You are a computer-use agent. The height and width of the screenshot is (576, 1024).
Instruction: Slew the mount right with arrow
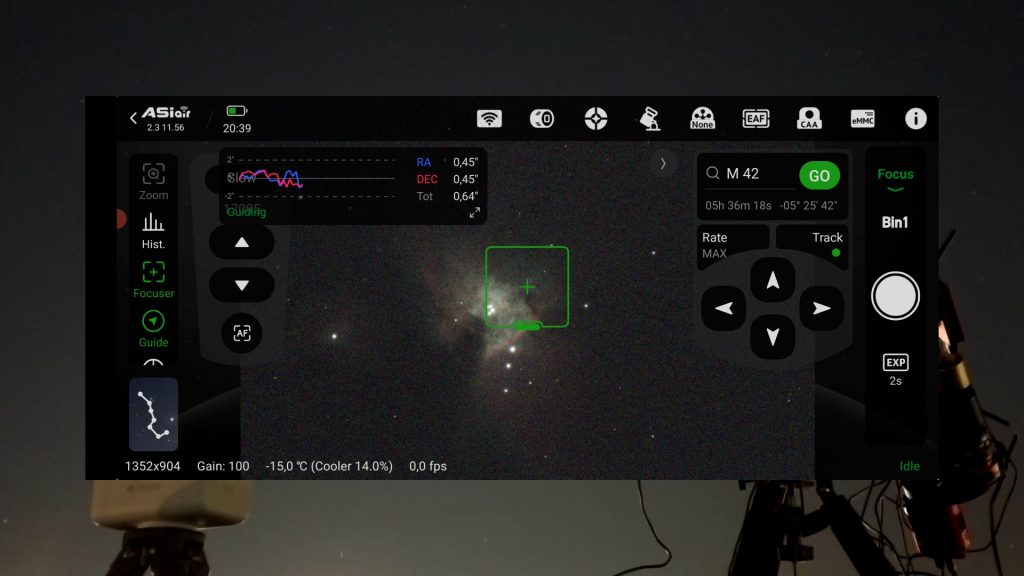tap(822, 308)
